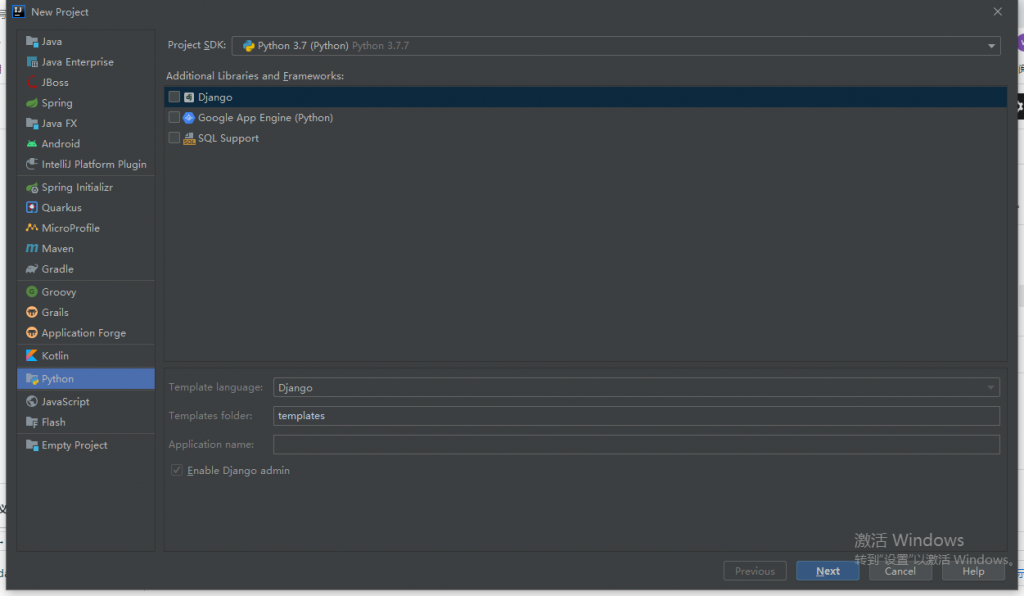Enable the Django framework checkbox
The width and height of the screenshot is (1024, 596).
coord(174,97)
